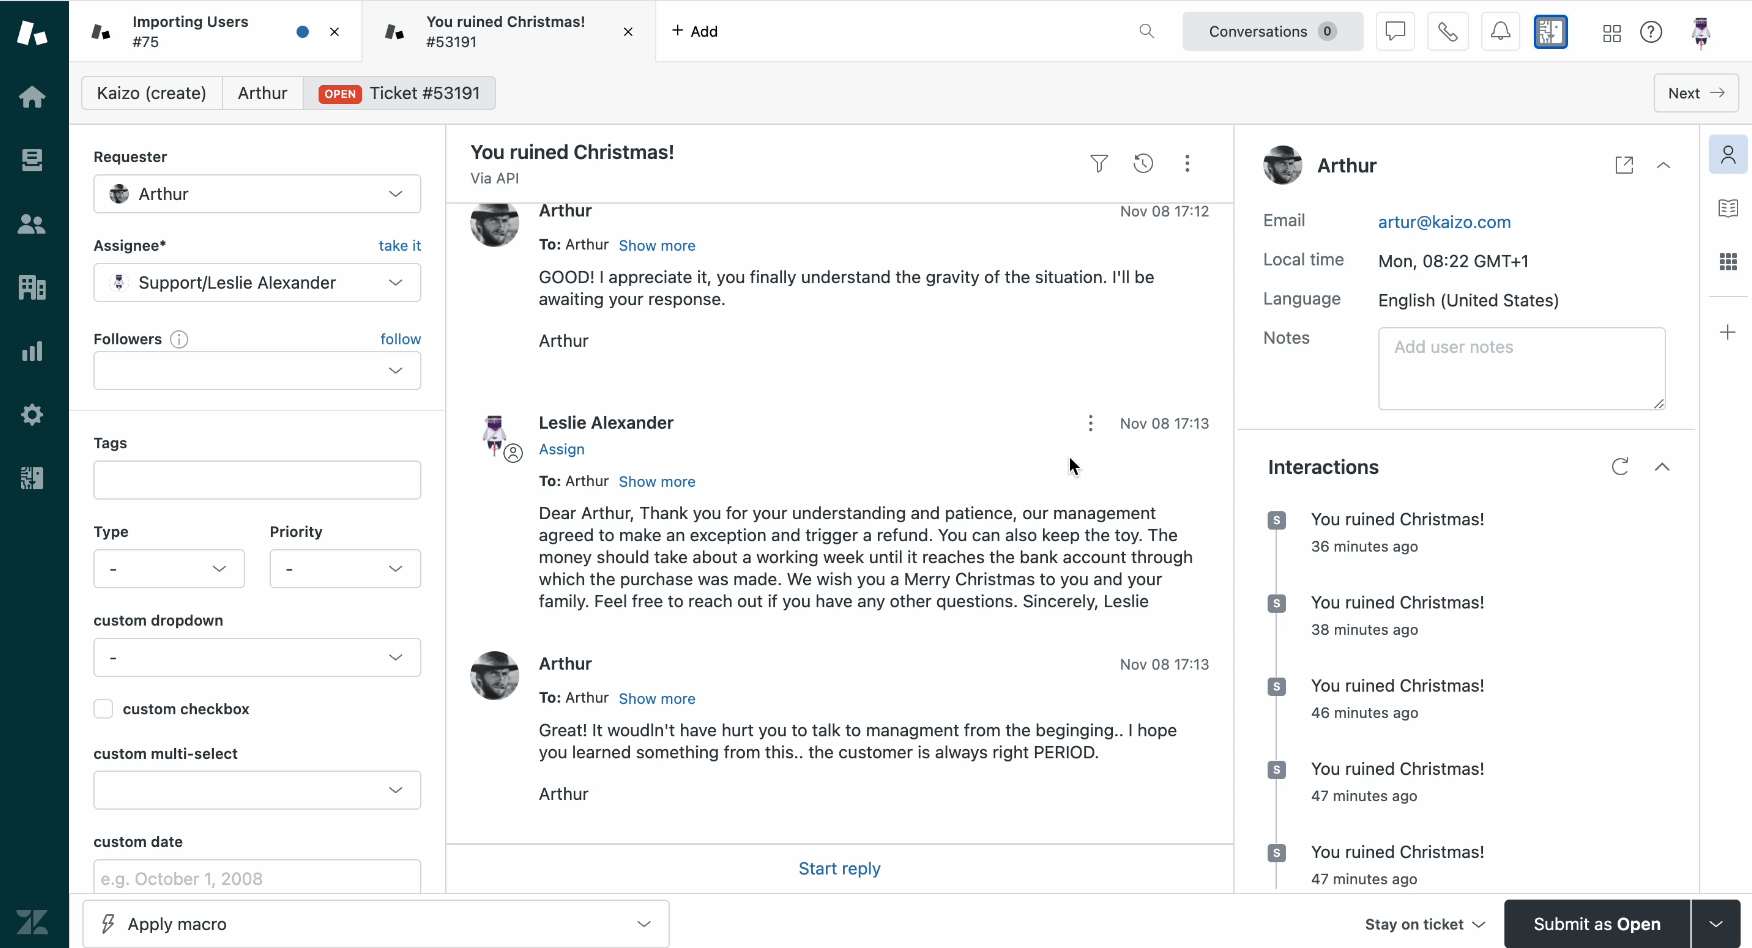Viewport: 1752px width, 948px height.
Task: Open the Priority dropdown
Action: click(345, 569)
